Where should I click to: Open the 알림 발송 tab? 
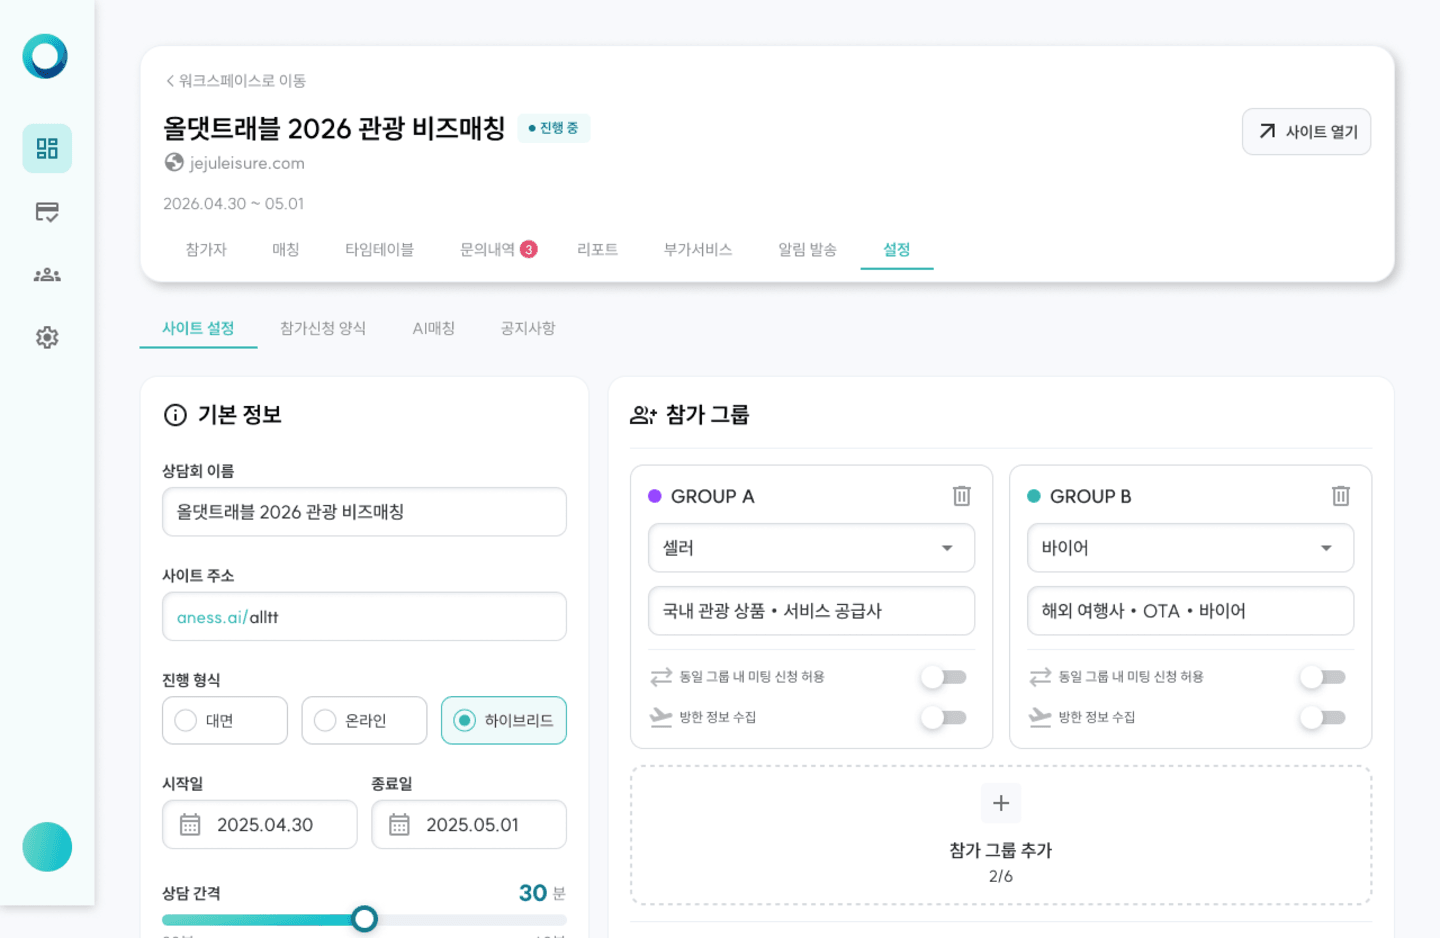pos(807,249)
